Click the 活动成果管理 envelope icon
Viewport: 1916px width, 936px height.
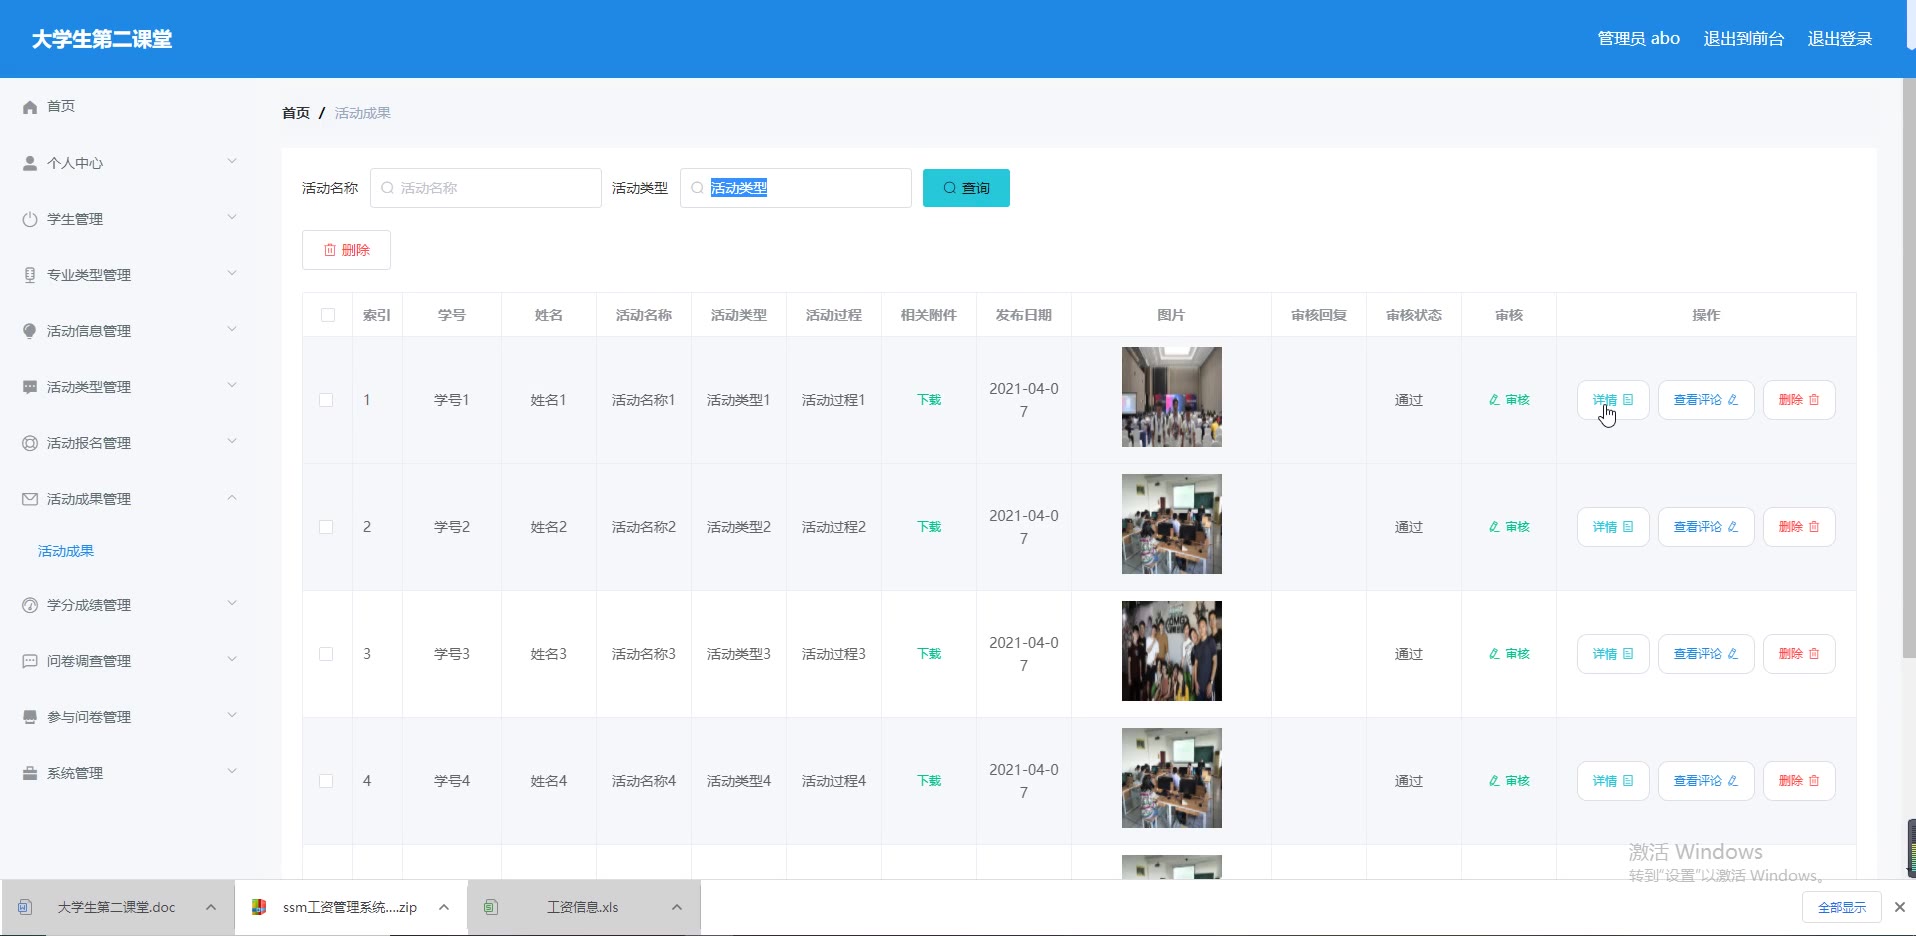click(x=30, y=499)
